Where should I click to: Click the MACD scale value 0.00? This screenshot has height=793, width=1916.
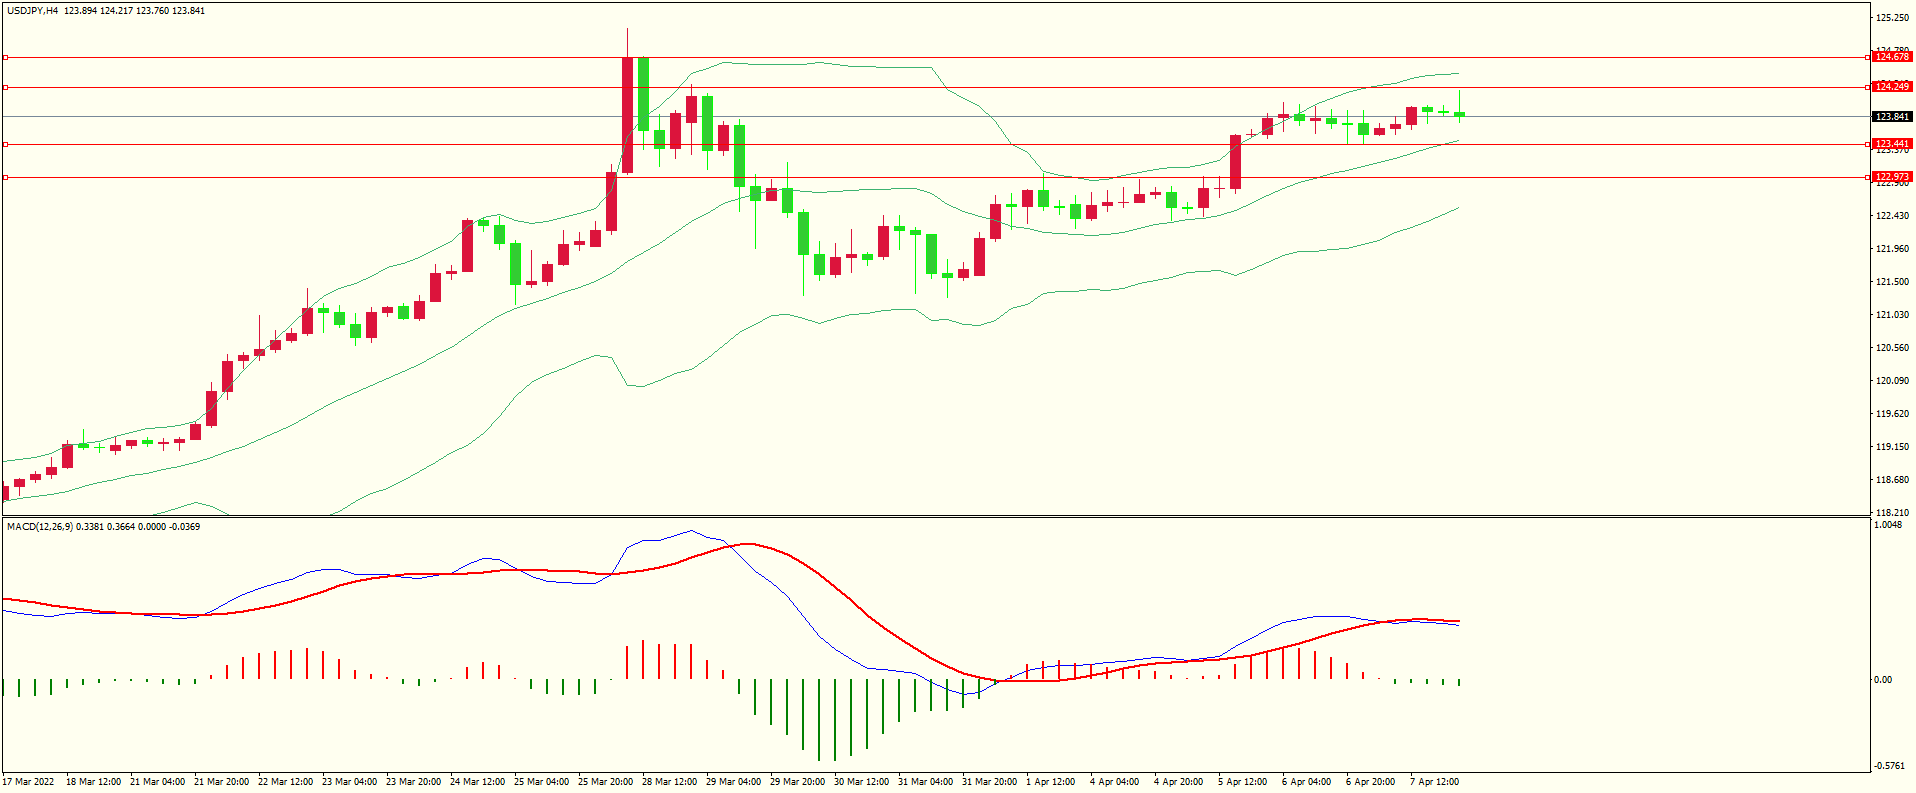(x=1883, y=680)
